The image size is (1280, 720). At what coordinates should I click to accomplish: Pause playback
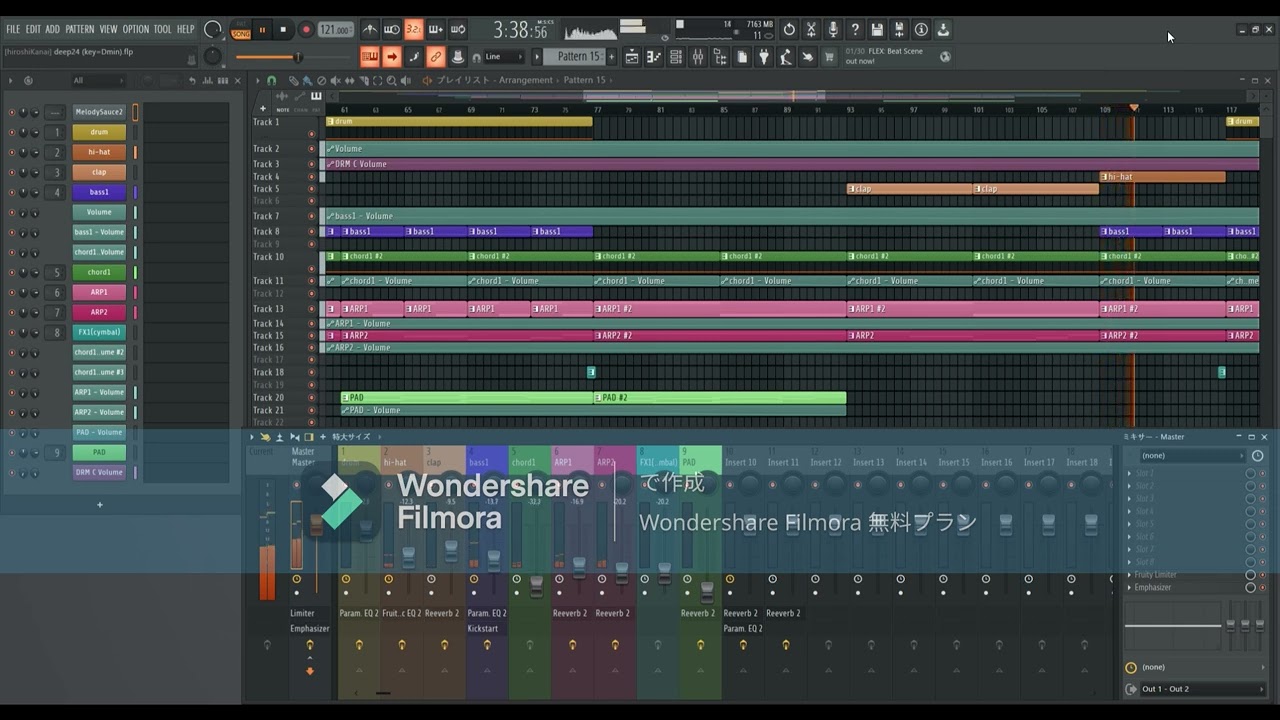263,30
